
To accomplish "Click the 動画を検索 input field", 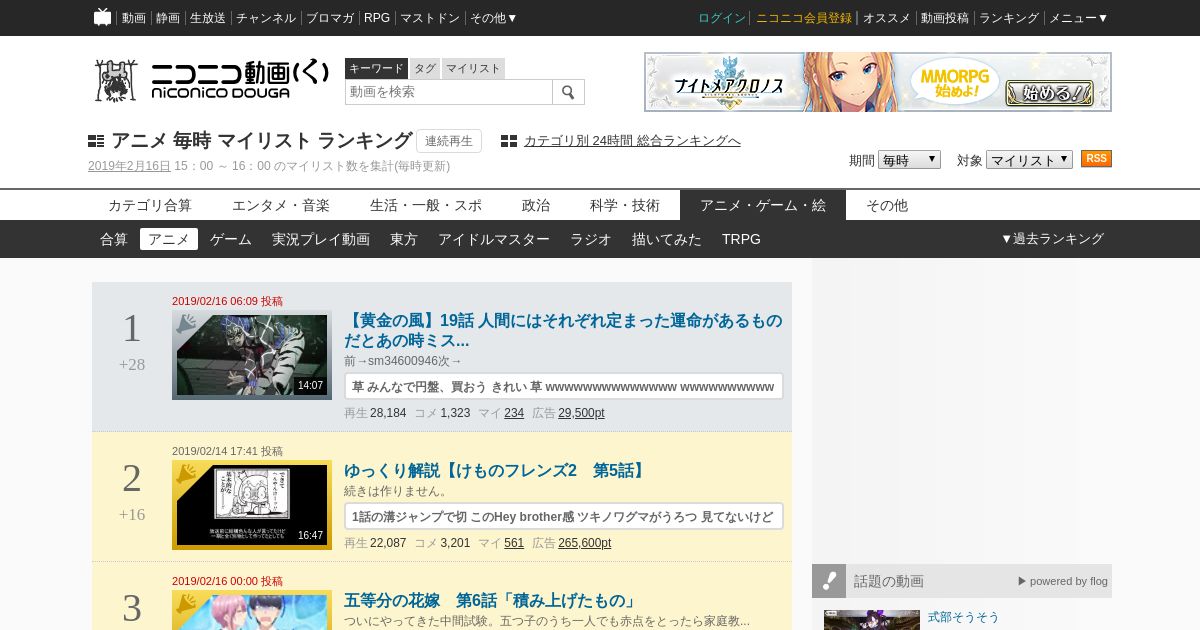I will [449, 92].
